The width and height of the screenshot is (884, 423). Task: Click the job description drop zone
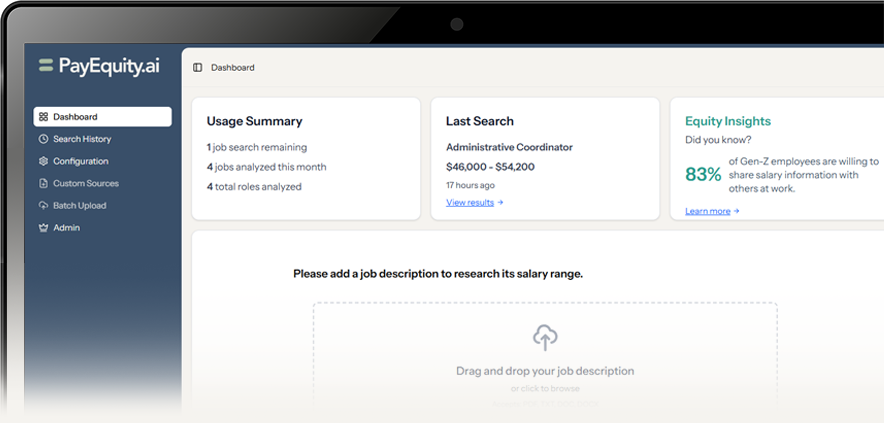545,360
